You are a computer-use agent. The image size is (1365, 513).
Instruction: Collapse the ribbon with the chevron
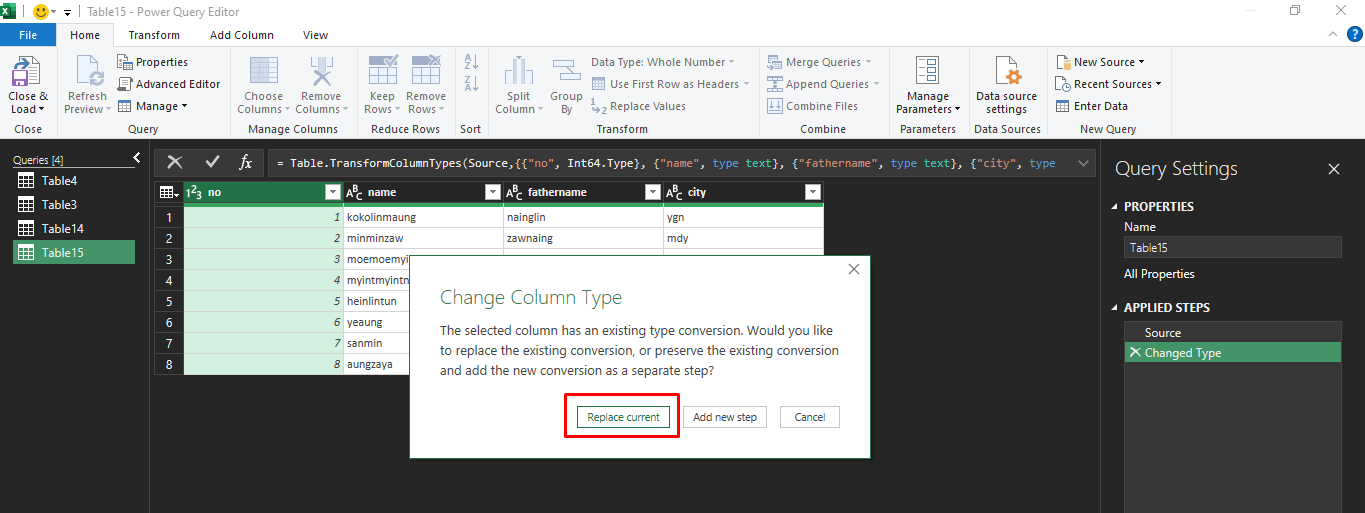(x=1332, y=34)
